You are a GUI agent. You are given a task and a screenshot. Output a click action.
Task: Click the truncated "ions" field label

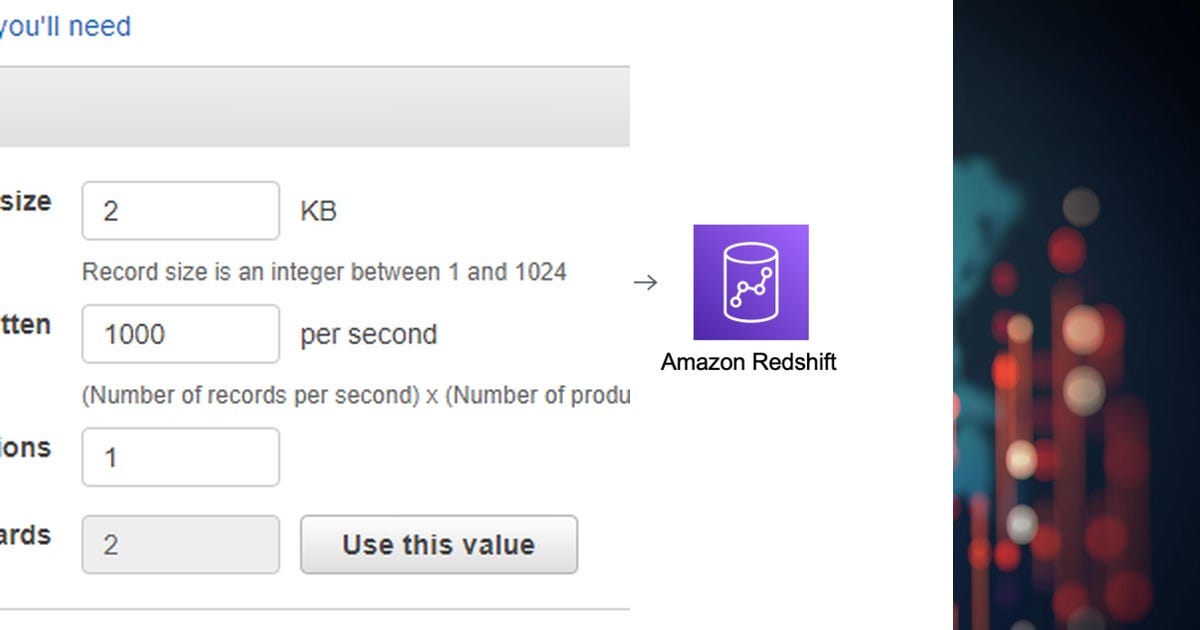(x=25, y=447)
